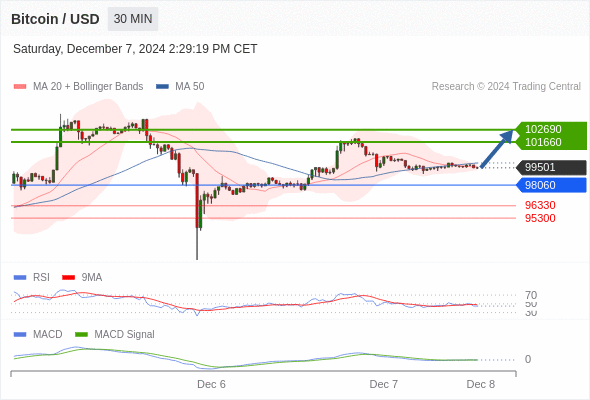Select the 102690 resistance price label
This screenshot has height=400, width=590.
(543, 129)
